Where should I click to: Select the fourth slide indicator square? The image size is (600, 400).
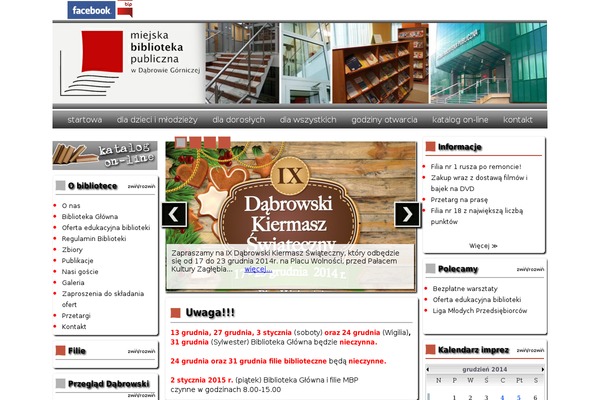[224, 143]
